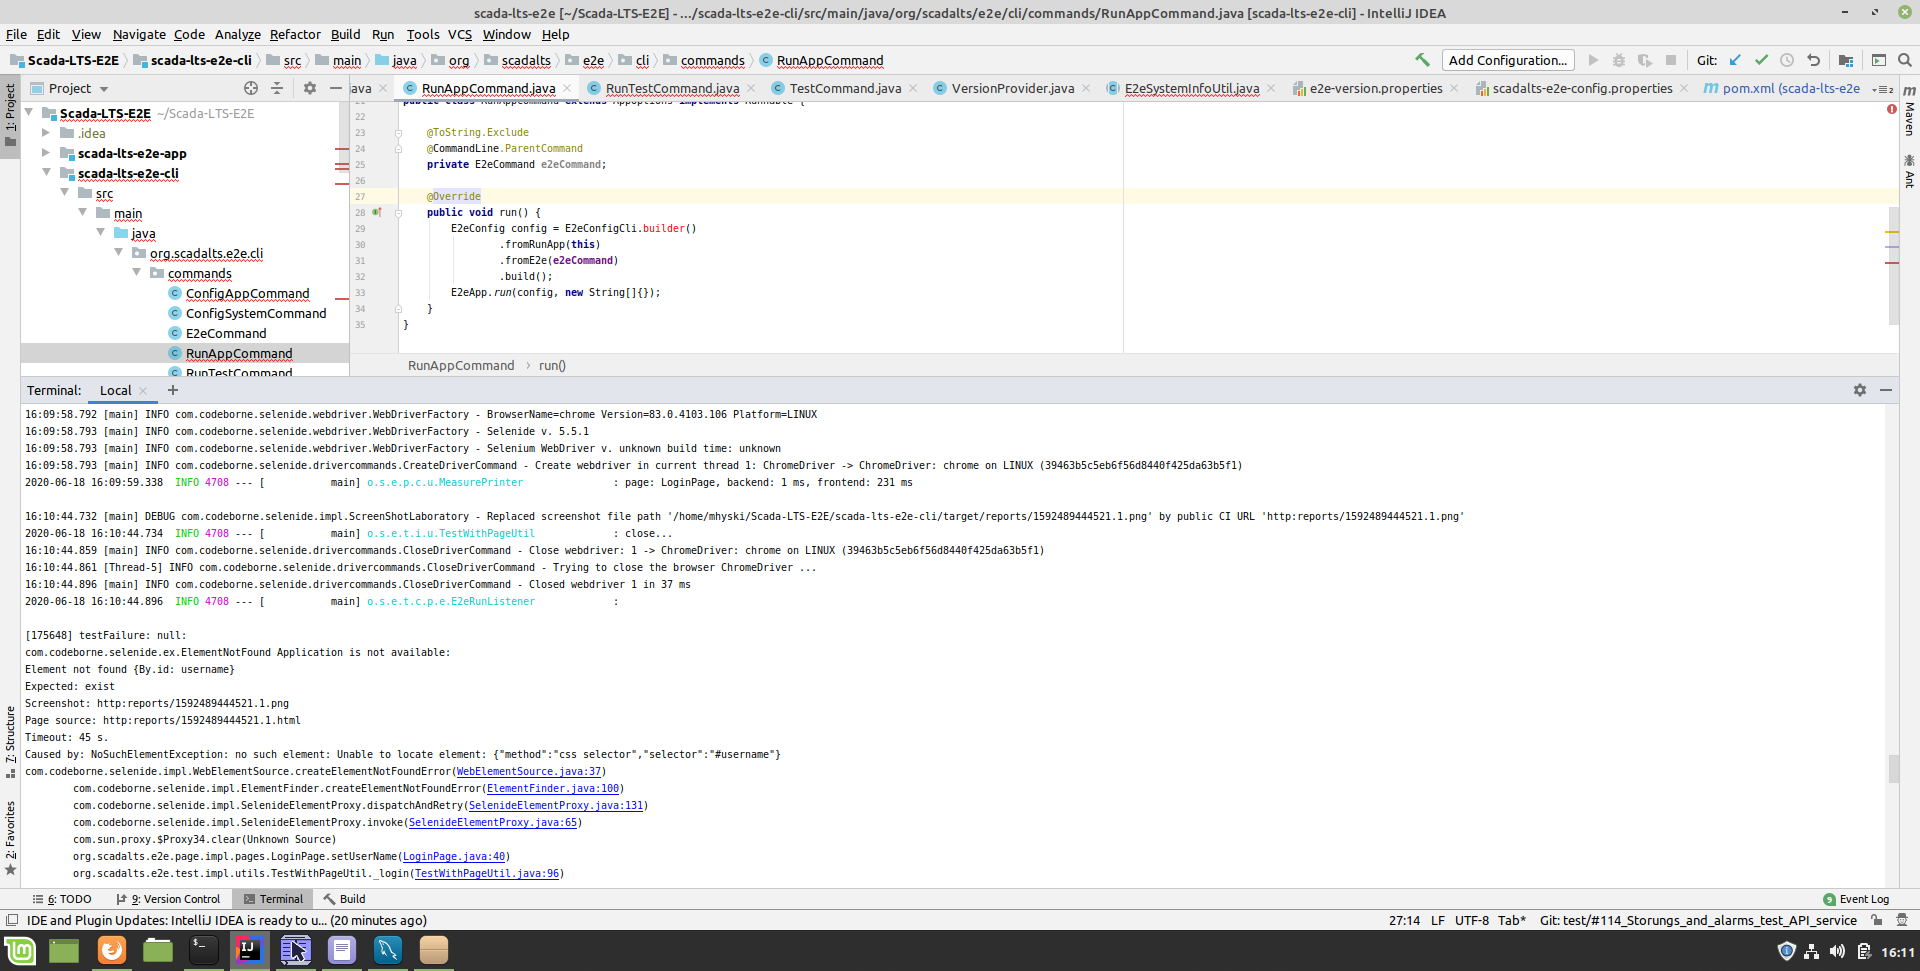Open Search Everywhere with the magnifier icon
The width and height of the screenshot is (1920, 971).
pyautogui.click(x=1904, y=60)
